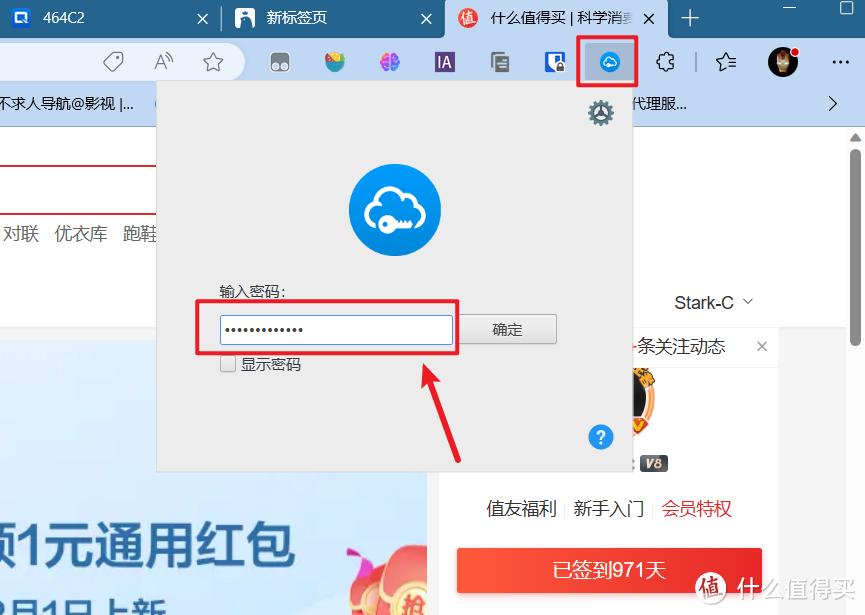Viewport: 865px width, 615px height.
Task: Click the Read Aloud icon in address bar
Action: 164,62
